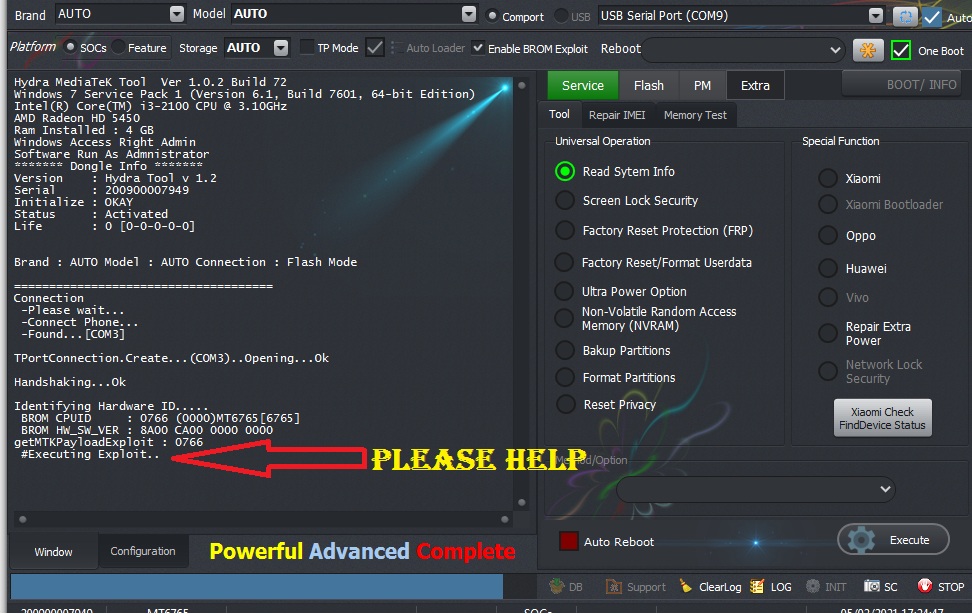Select the USB connection radio button
Screen dimensions: 972x614
pos(561,16)
